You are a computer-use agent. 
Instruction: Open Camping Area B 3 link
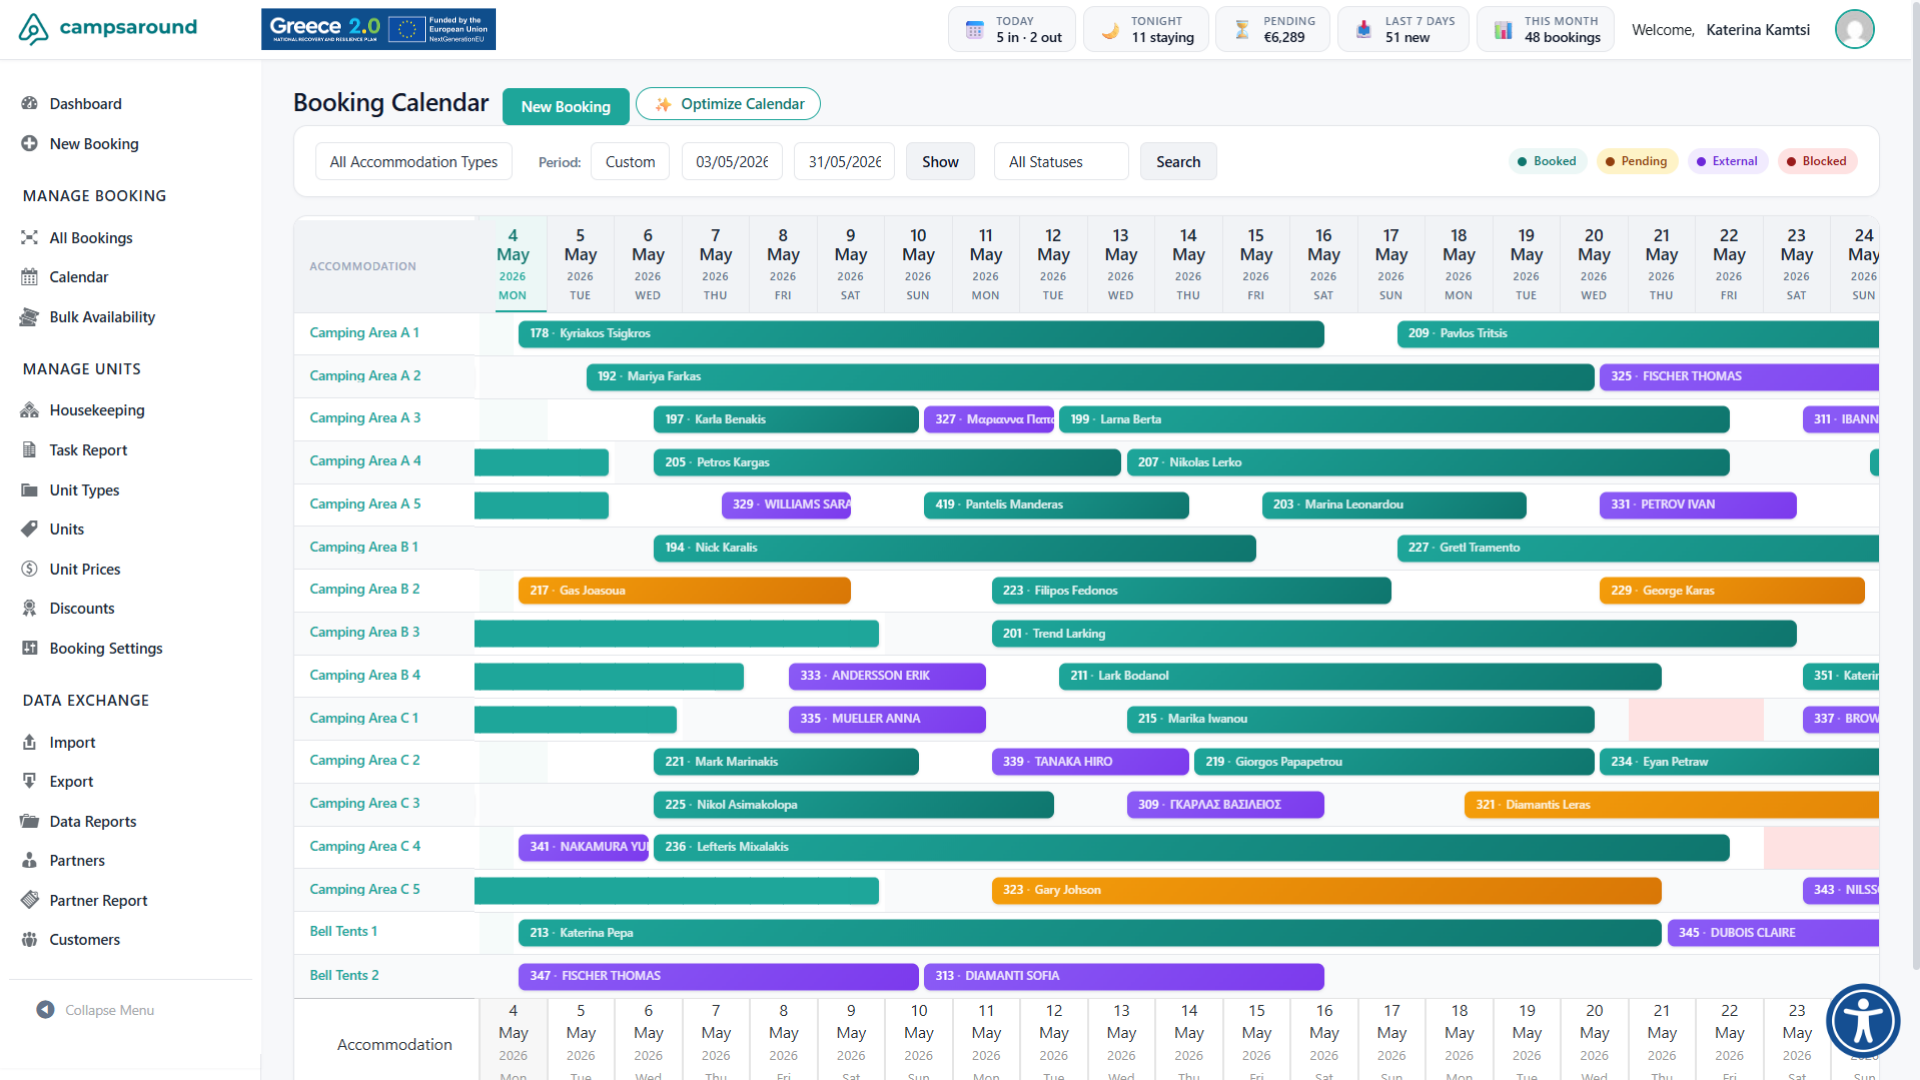[x=364, y=632]
